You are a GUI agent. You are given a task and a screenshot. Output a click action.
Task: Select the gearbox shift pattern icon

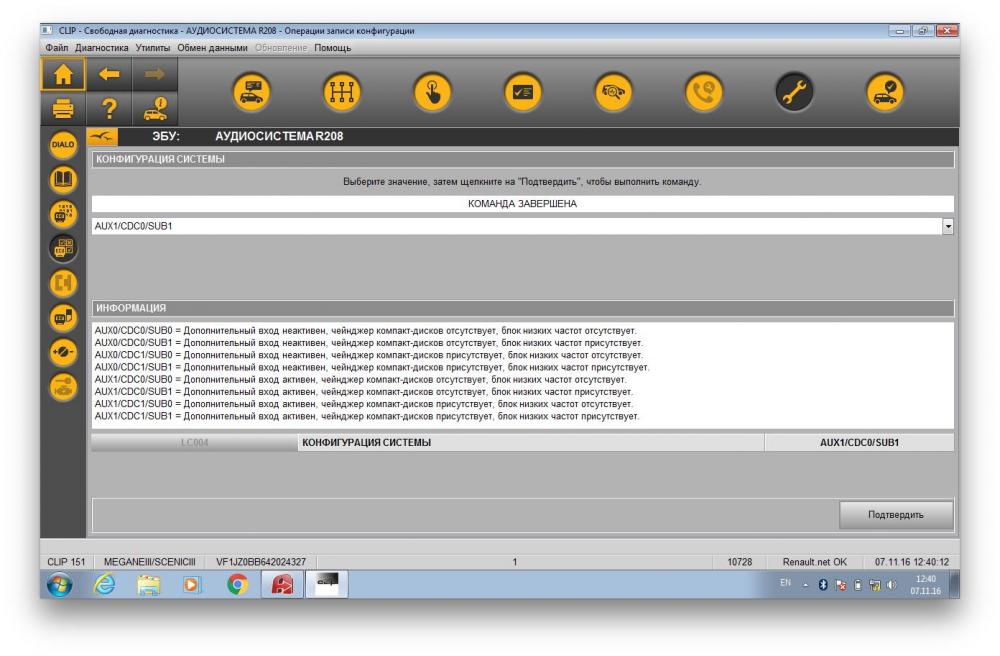point(342,92)
